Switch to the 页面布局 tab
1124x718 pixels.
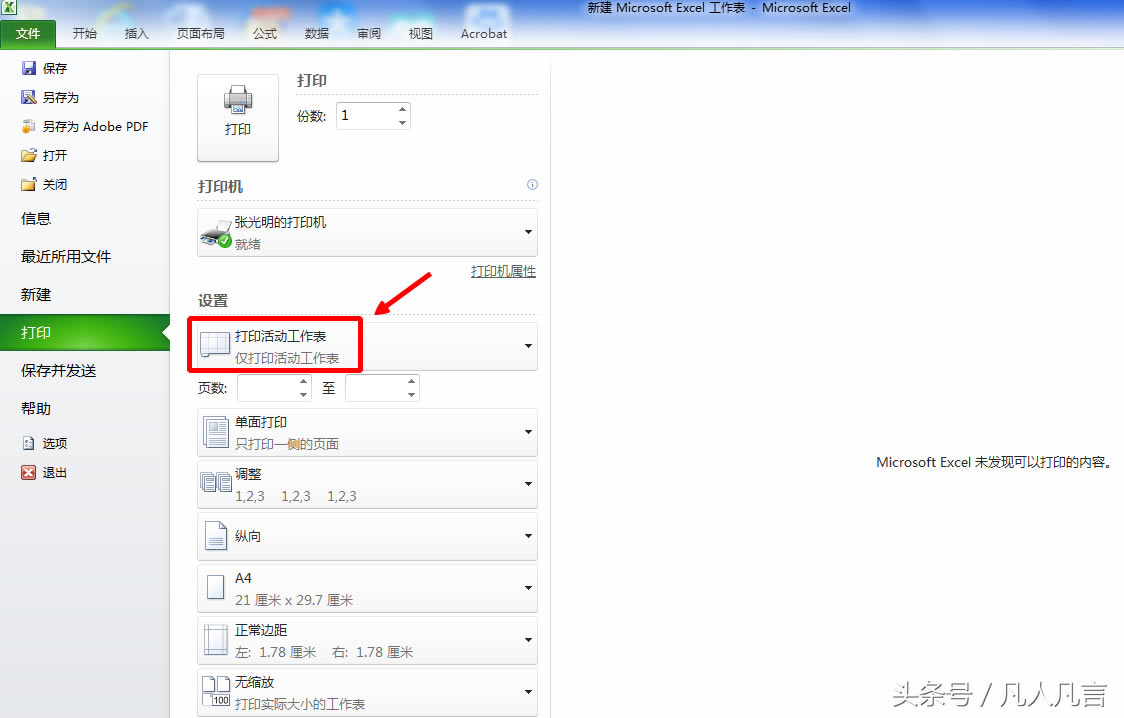[201, 34]
